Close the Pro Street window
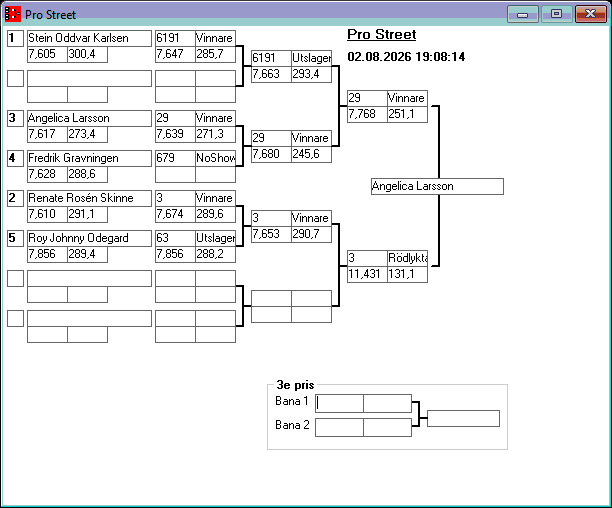The image size is (612, 508). (590, 14)
